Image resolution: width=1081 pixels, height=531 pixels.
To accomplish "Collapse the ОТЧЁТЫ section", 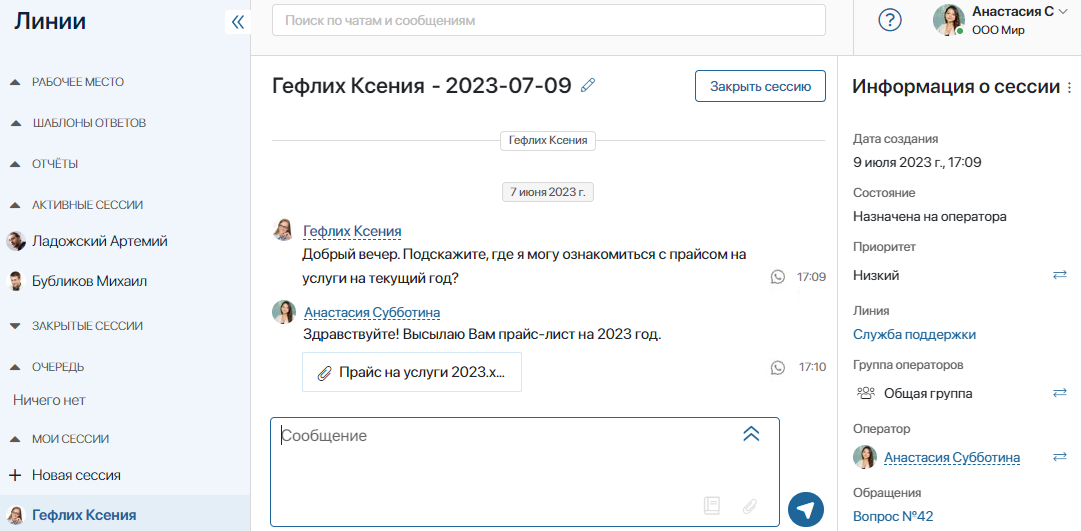I will click(15, 164).
